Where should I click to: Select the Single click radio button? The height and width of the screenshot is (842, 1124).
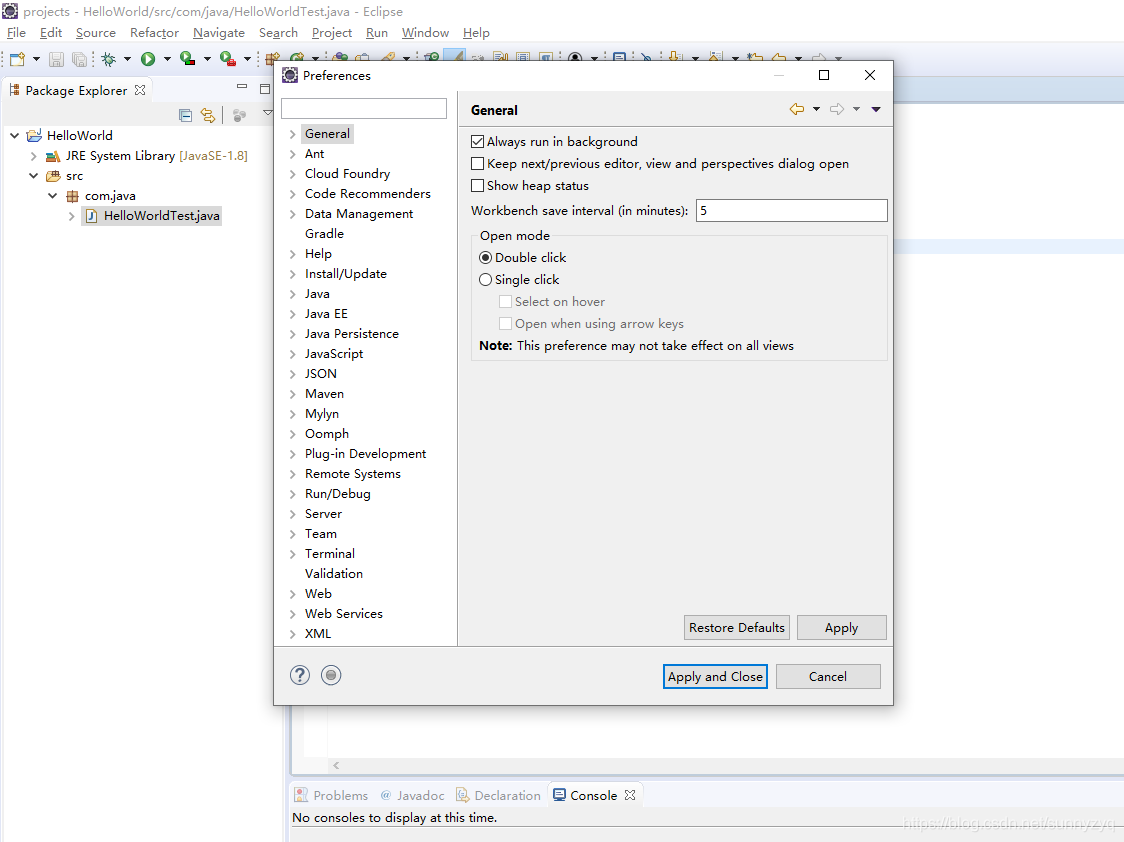(485, 279)
